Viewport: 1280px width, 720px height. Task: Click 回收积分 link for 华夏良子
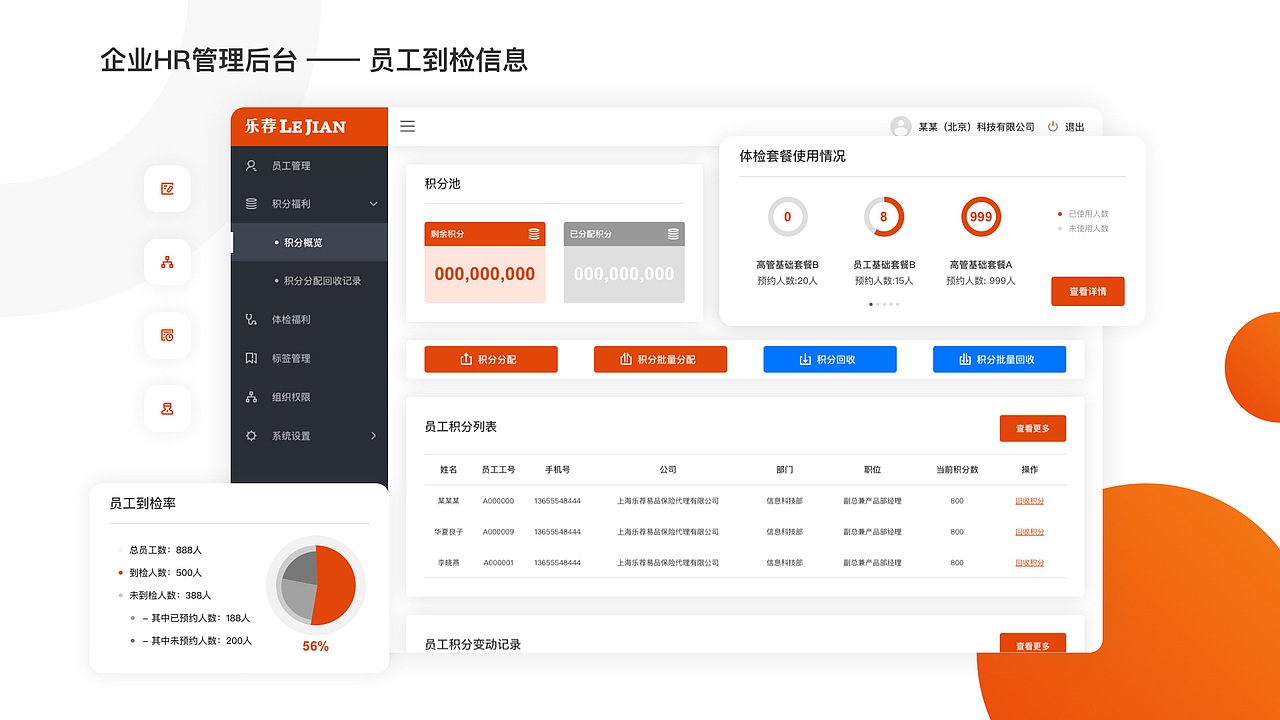pyautogui.click(x=1029, y=532)
